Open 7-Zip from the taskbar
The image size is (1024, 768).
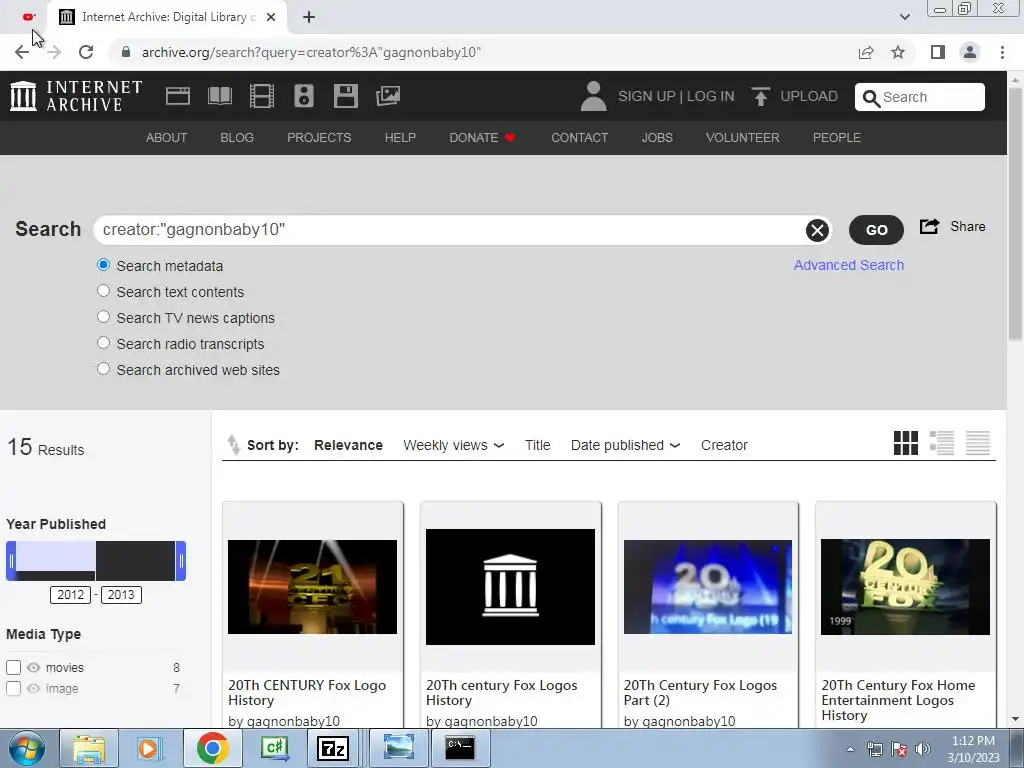point(332,748)
